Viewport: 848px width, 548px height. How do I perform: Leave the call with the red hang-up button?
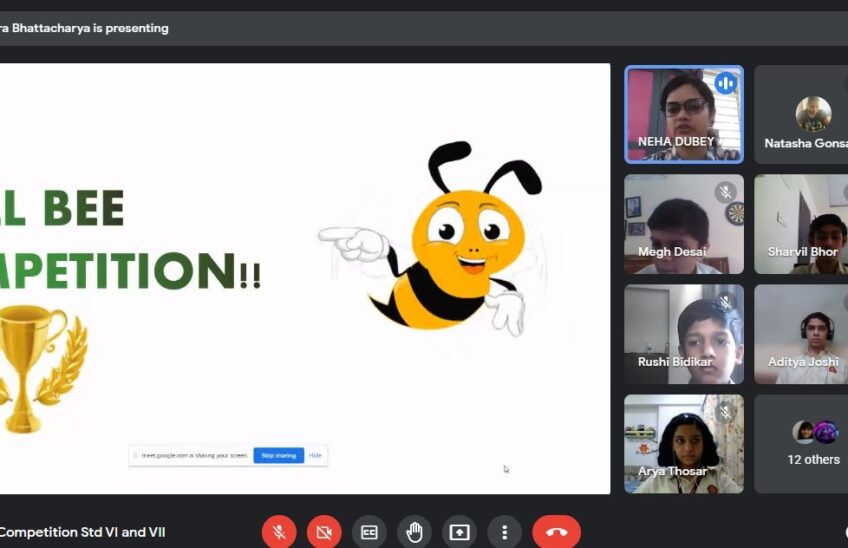556,532
